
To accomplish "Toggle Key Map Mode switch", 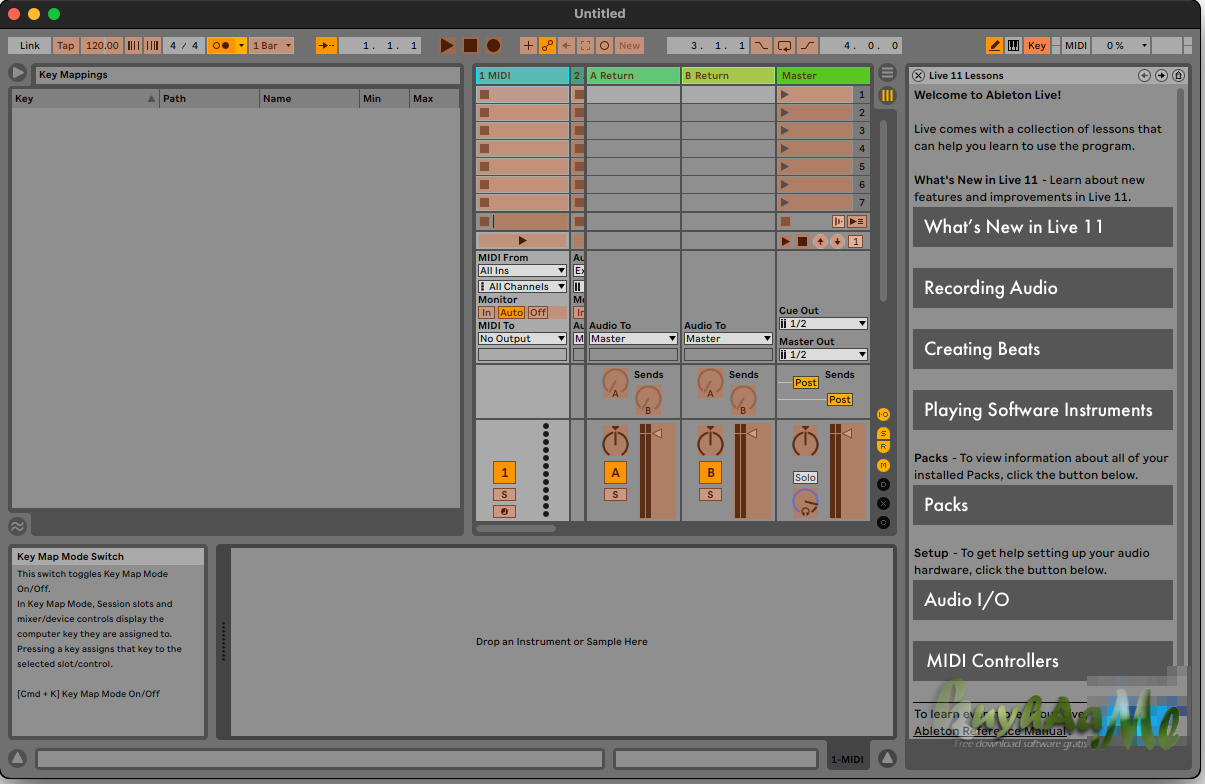I will click(1037, 45).
